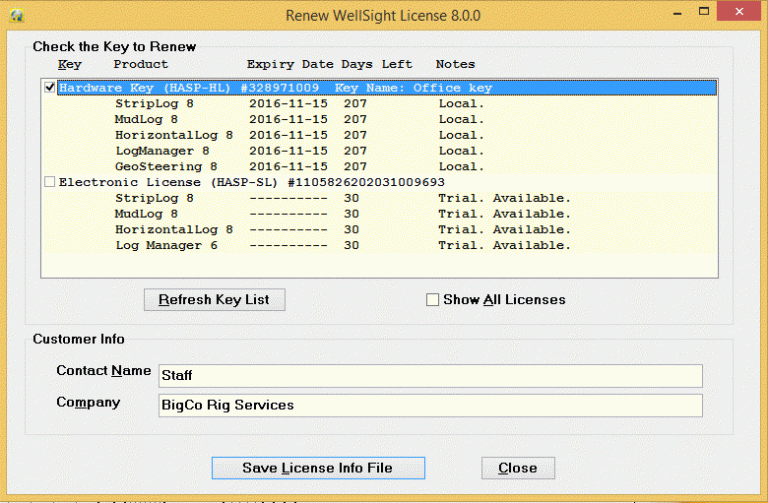
Task: Enable Show All Licenses checkbox
Action: tap(433, 300)
